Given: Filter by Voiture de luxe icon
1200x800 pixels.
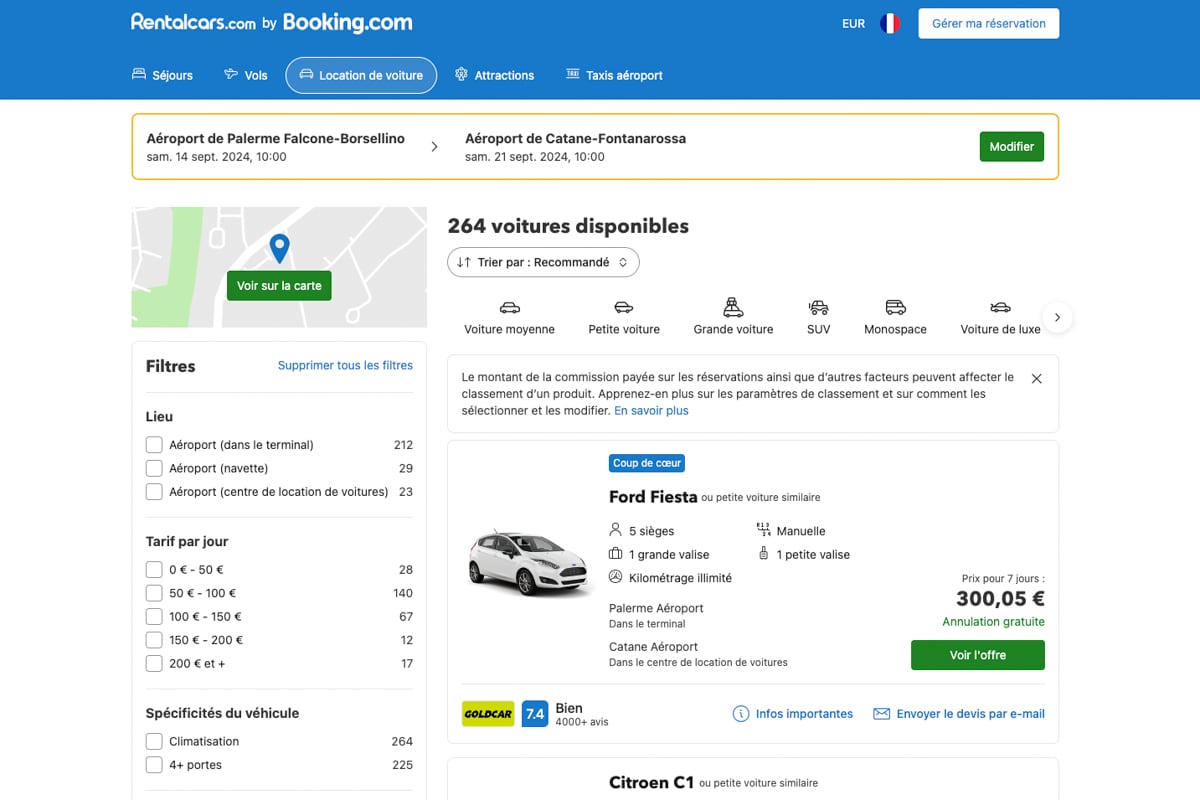Looking at the screenshot, I should click(1000, 307).
